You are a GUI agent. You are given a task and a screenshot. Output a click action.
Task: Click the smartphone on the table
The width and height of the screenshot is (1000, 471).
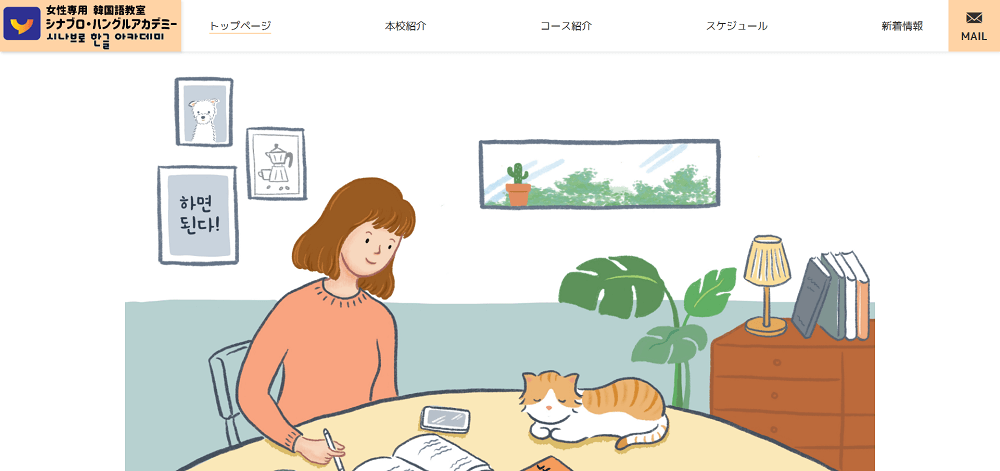click(445, 419)
